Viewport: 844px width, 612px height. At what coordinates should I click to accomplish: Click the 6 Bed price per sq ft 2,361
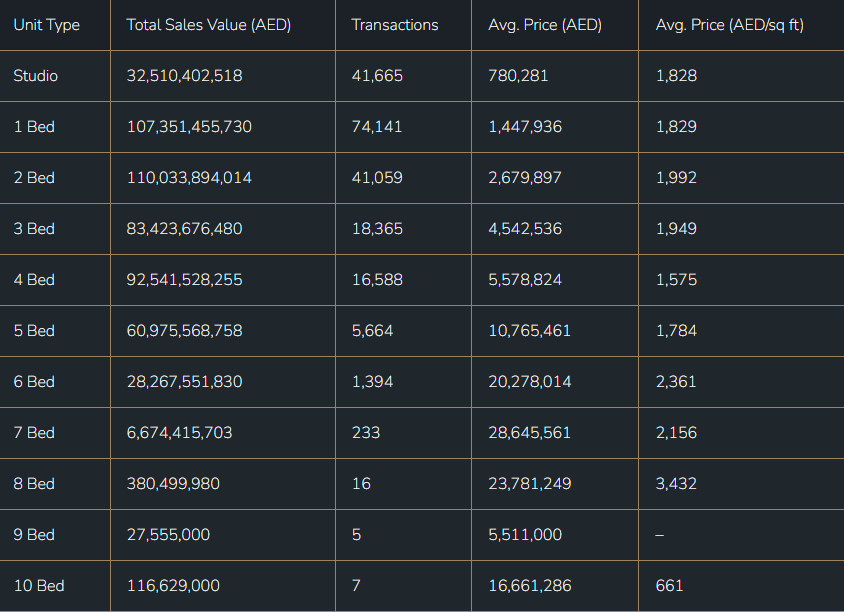676,382
